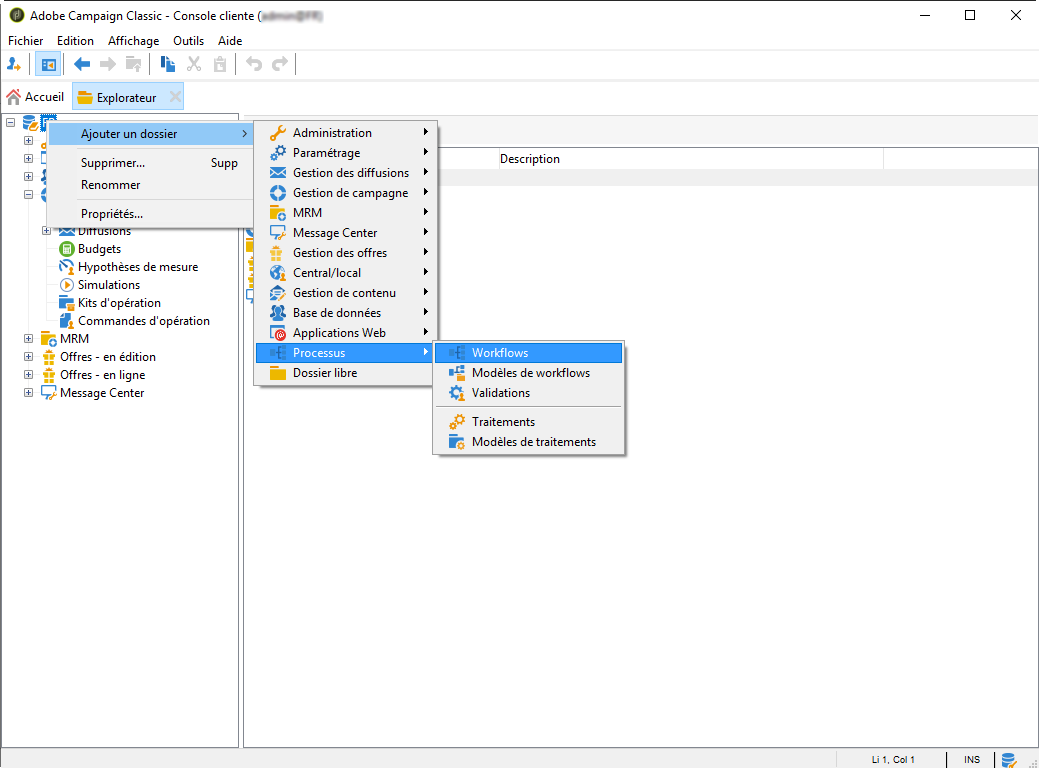The image size is (1039, 768).
Task: Open the Edition menu
Action: coord(75,41)
